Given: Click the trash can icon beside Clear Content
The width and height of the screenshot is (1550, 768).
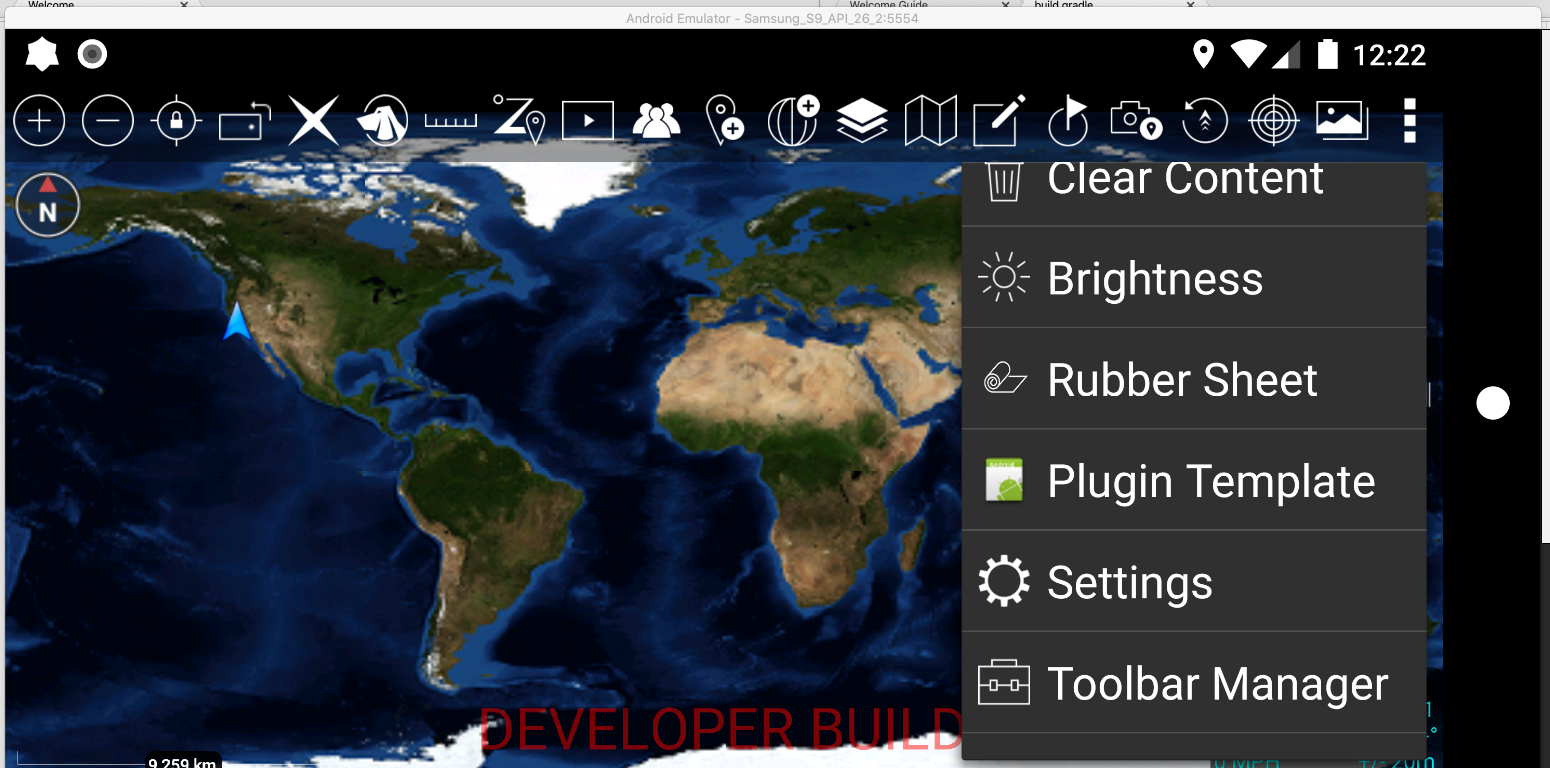Looking at the screenshot, I should point(1004,180).
